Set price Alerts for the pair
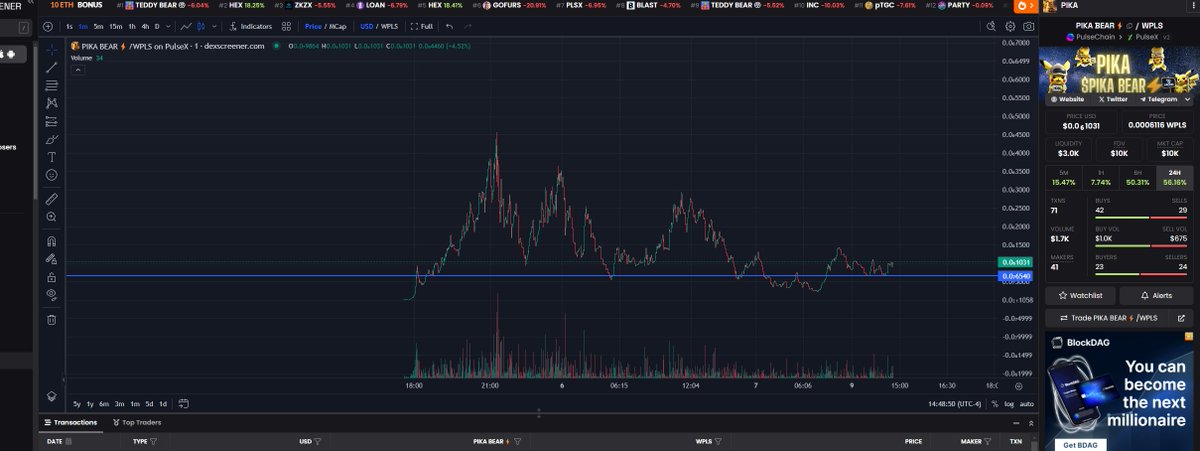The image size is (1200, 451). [x=1156, y=296]
